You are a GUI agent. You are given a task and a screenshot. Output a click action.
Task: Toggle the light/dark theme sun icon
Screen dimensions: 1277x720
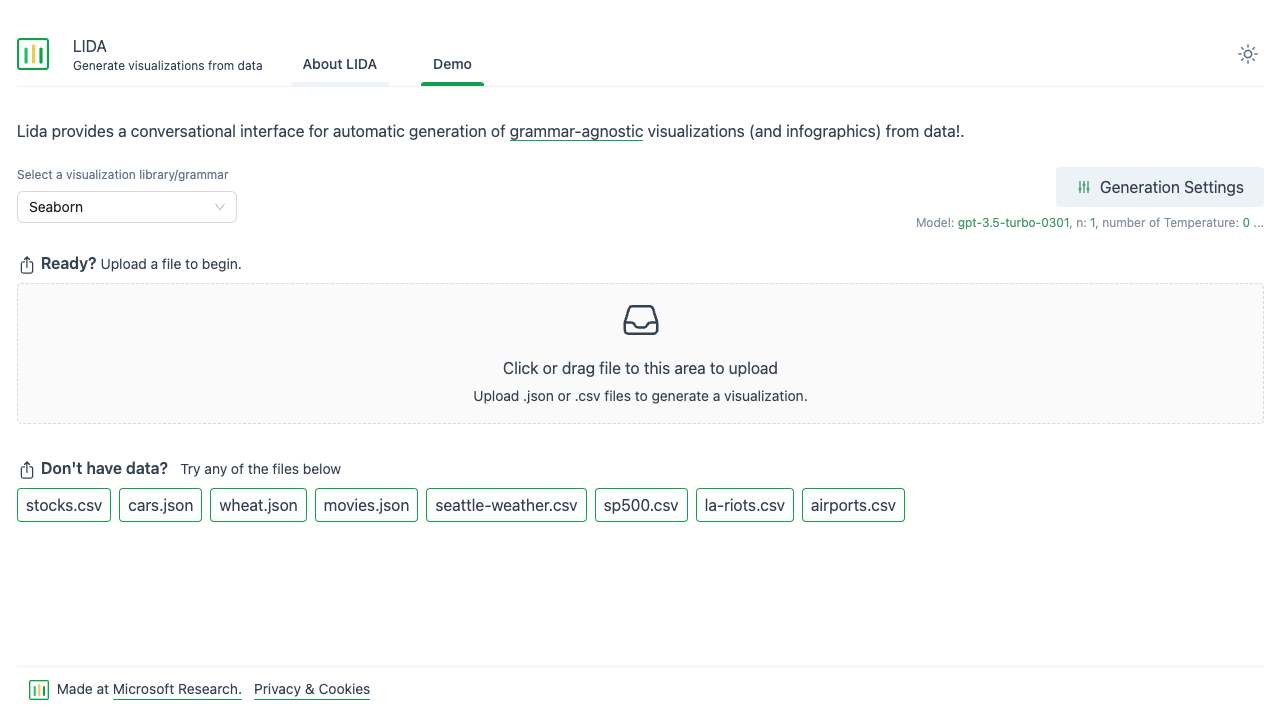(1247, 54)
